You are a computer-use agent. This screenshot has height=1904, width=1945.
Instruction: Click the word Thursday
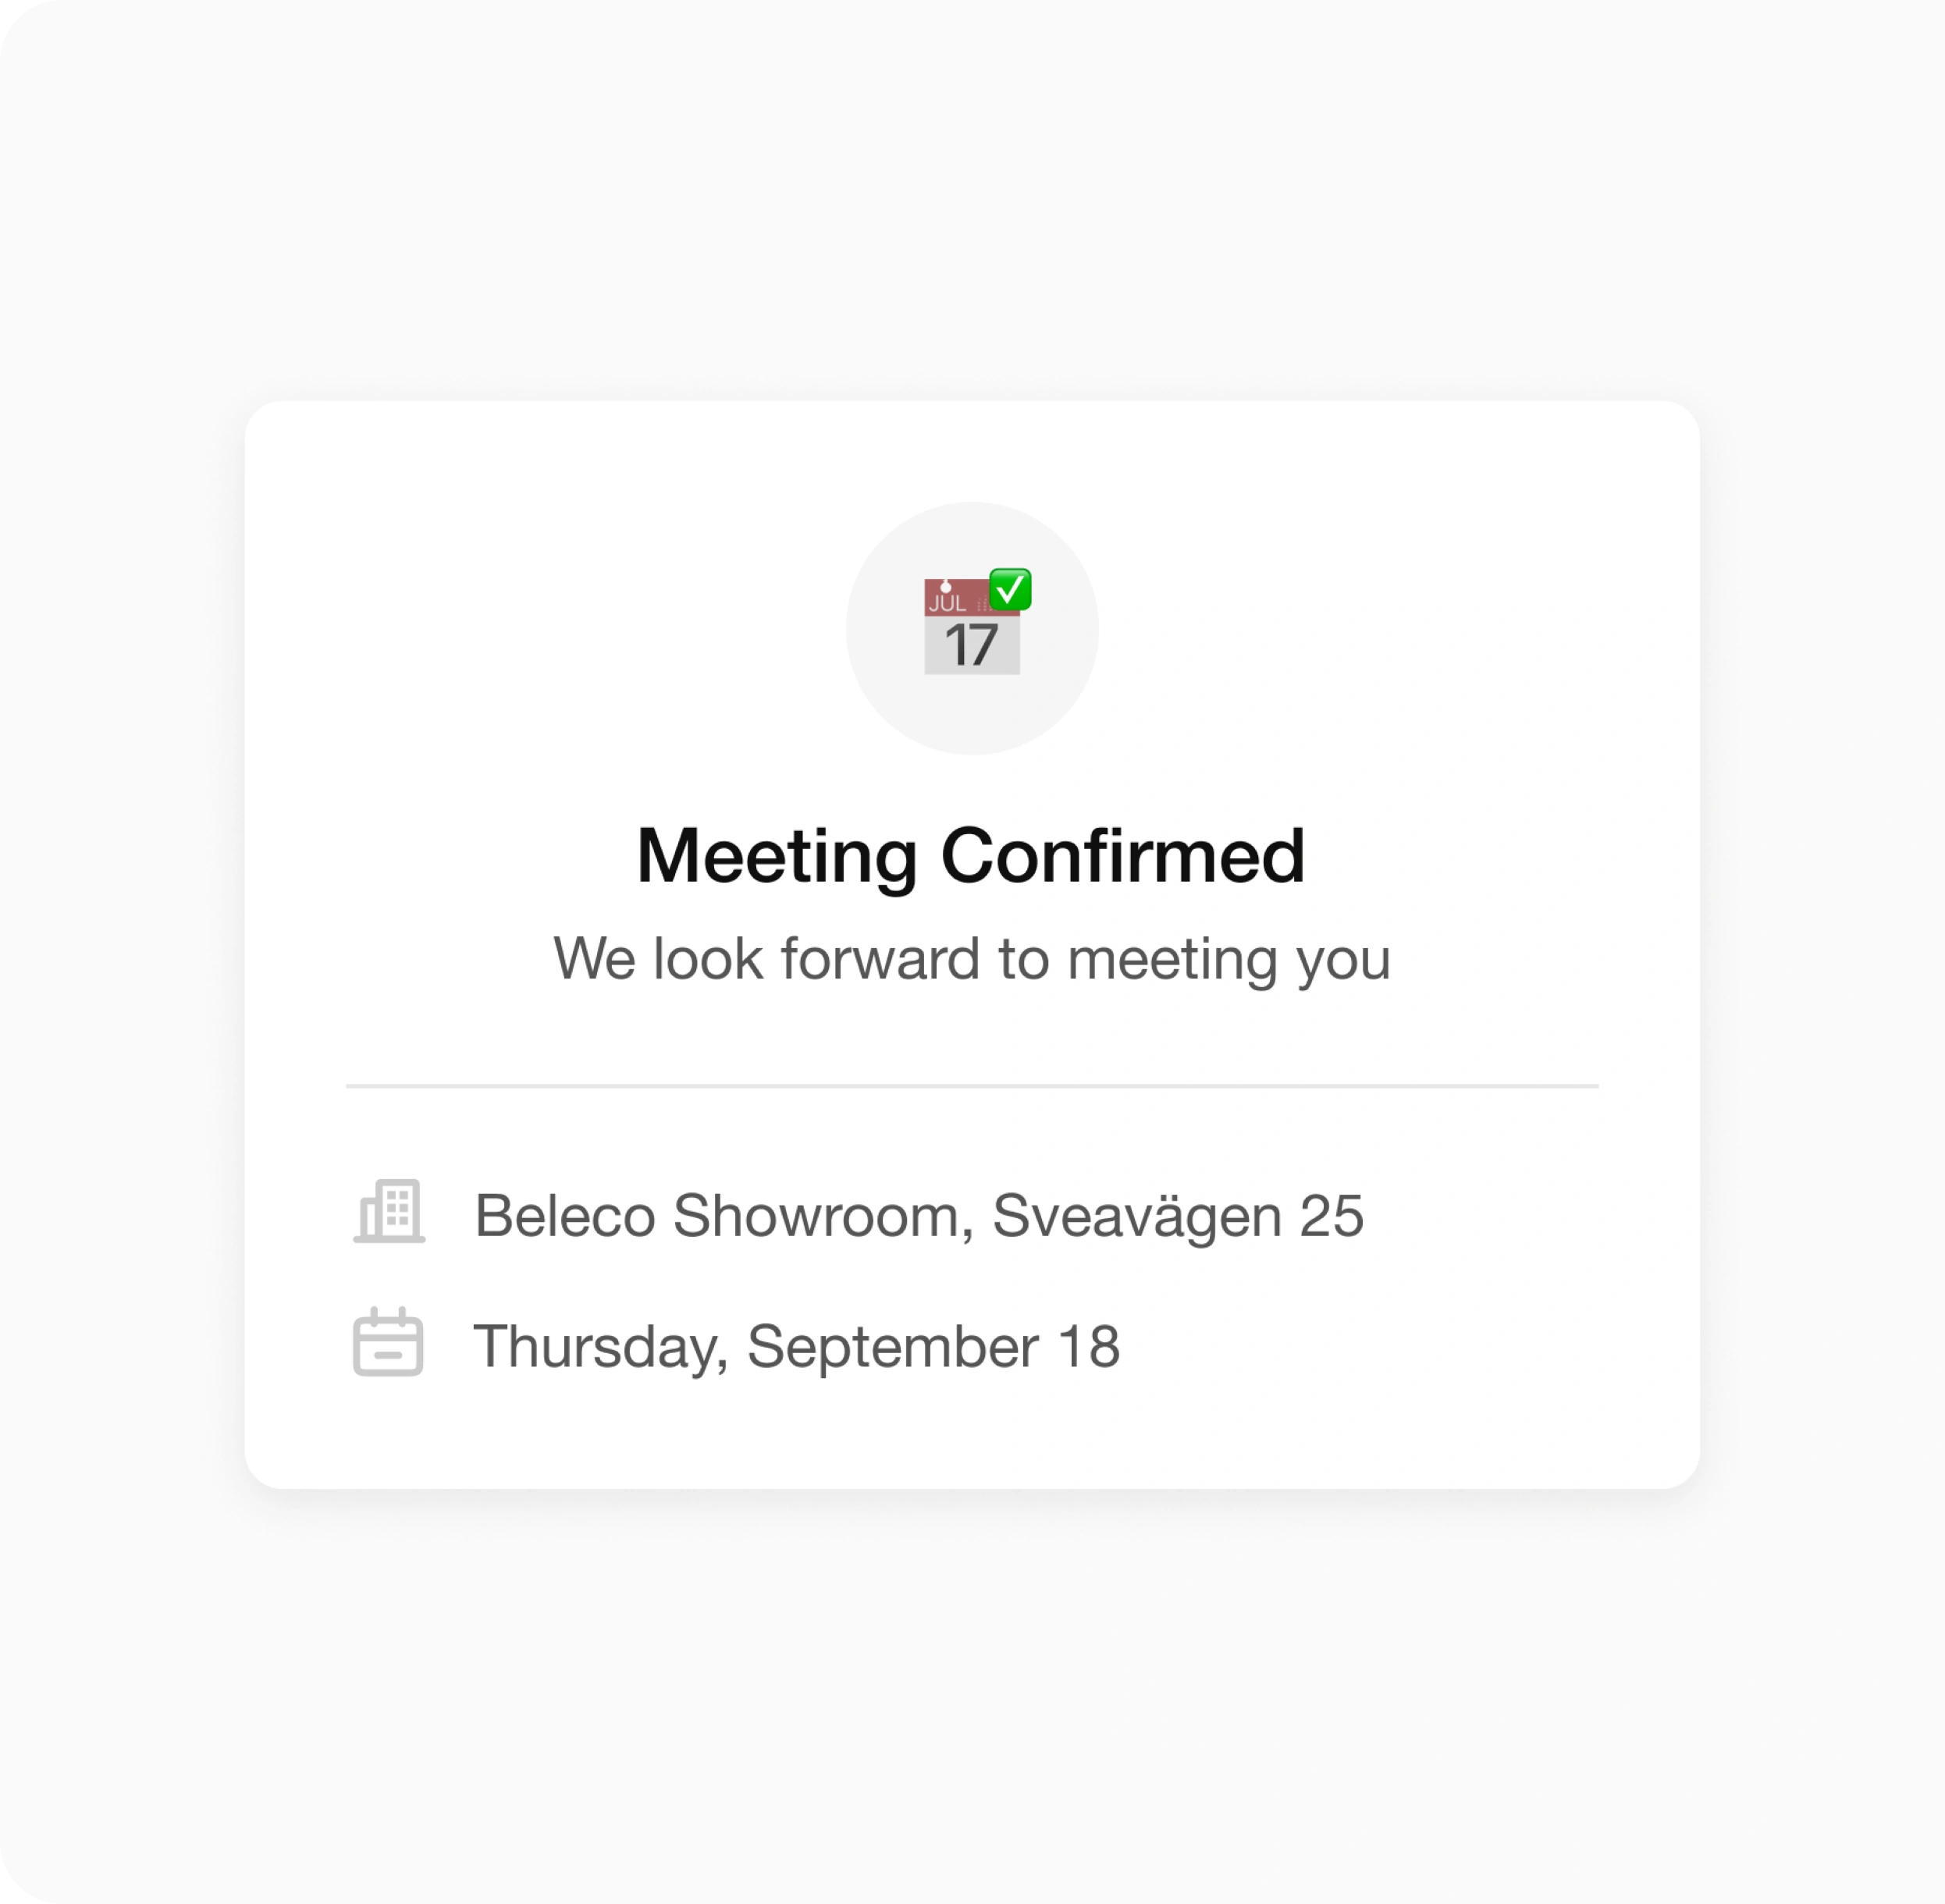tap(597, 1346)
